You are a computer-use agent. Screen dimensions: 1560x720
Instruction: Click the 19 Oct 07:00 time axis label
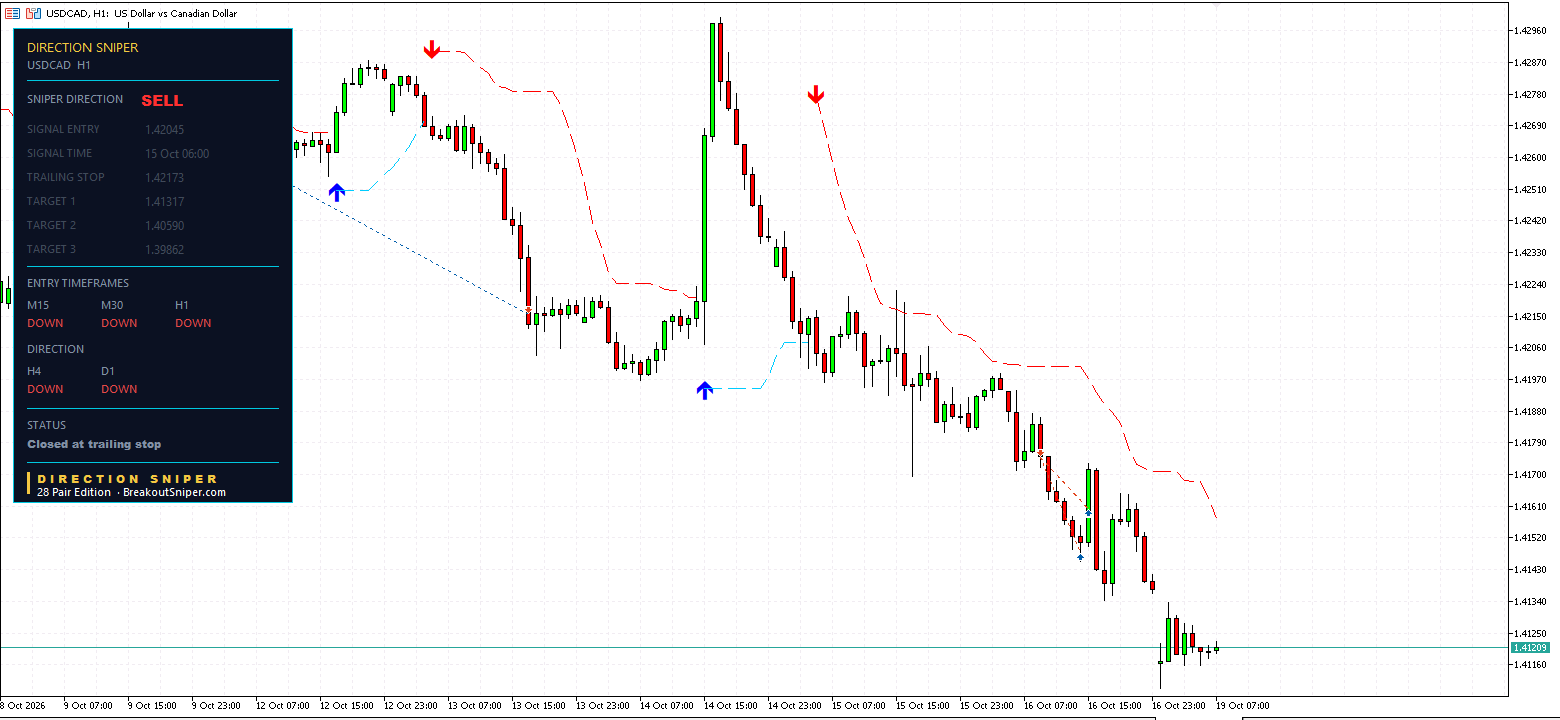(1243, 705)
